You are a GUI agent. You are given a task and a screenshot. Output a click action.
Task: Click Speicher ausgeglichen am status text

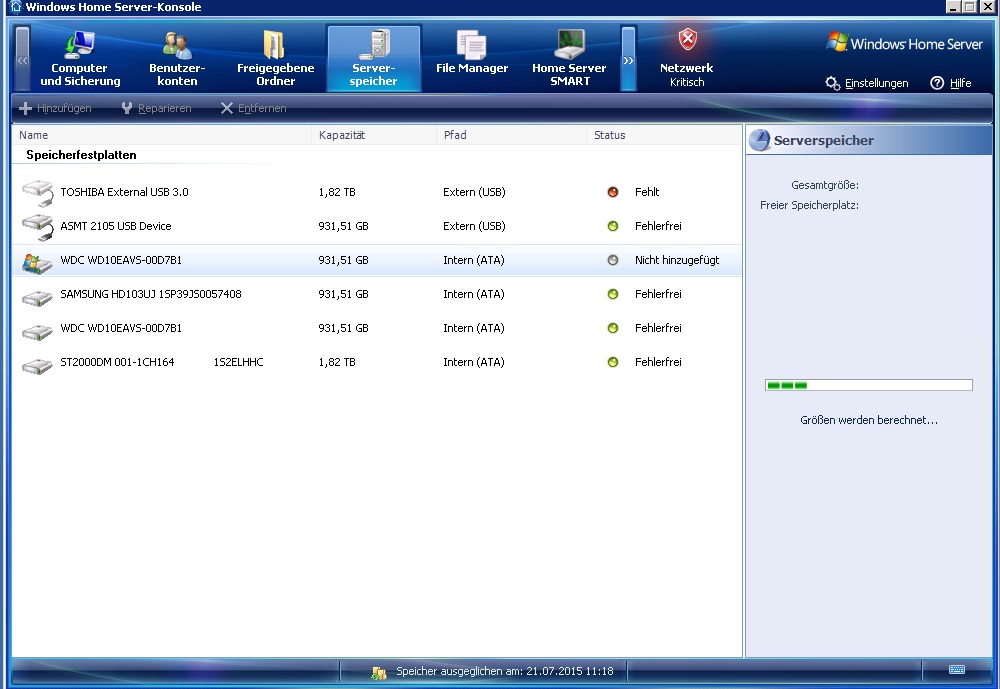point(504,671)
